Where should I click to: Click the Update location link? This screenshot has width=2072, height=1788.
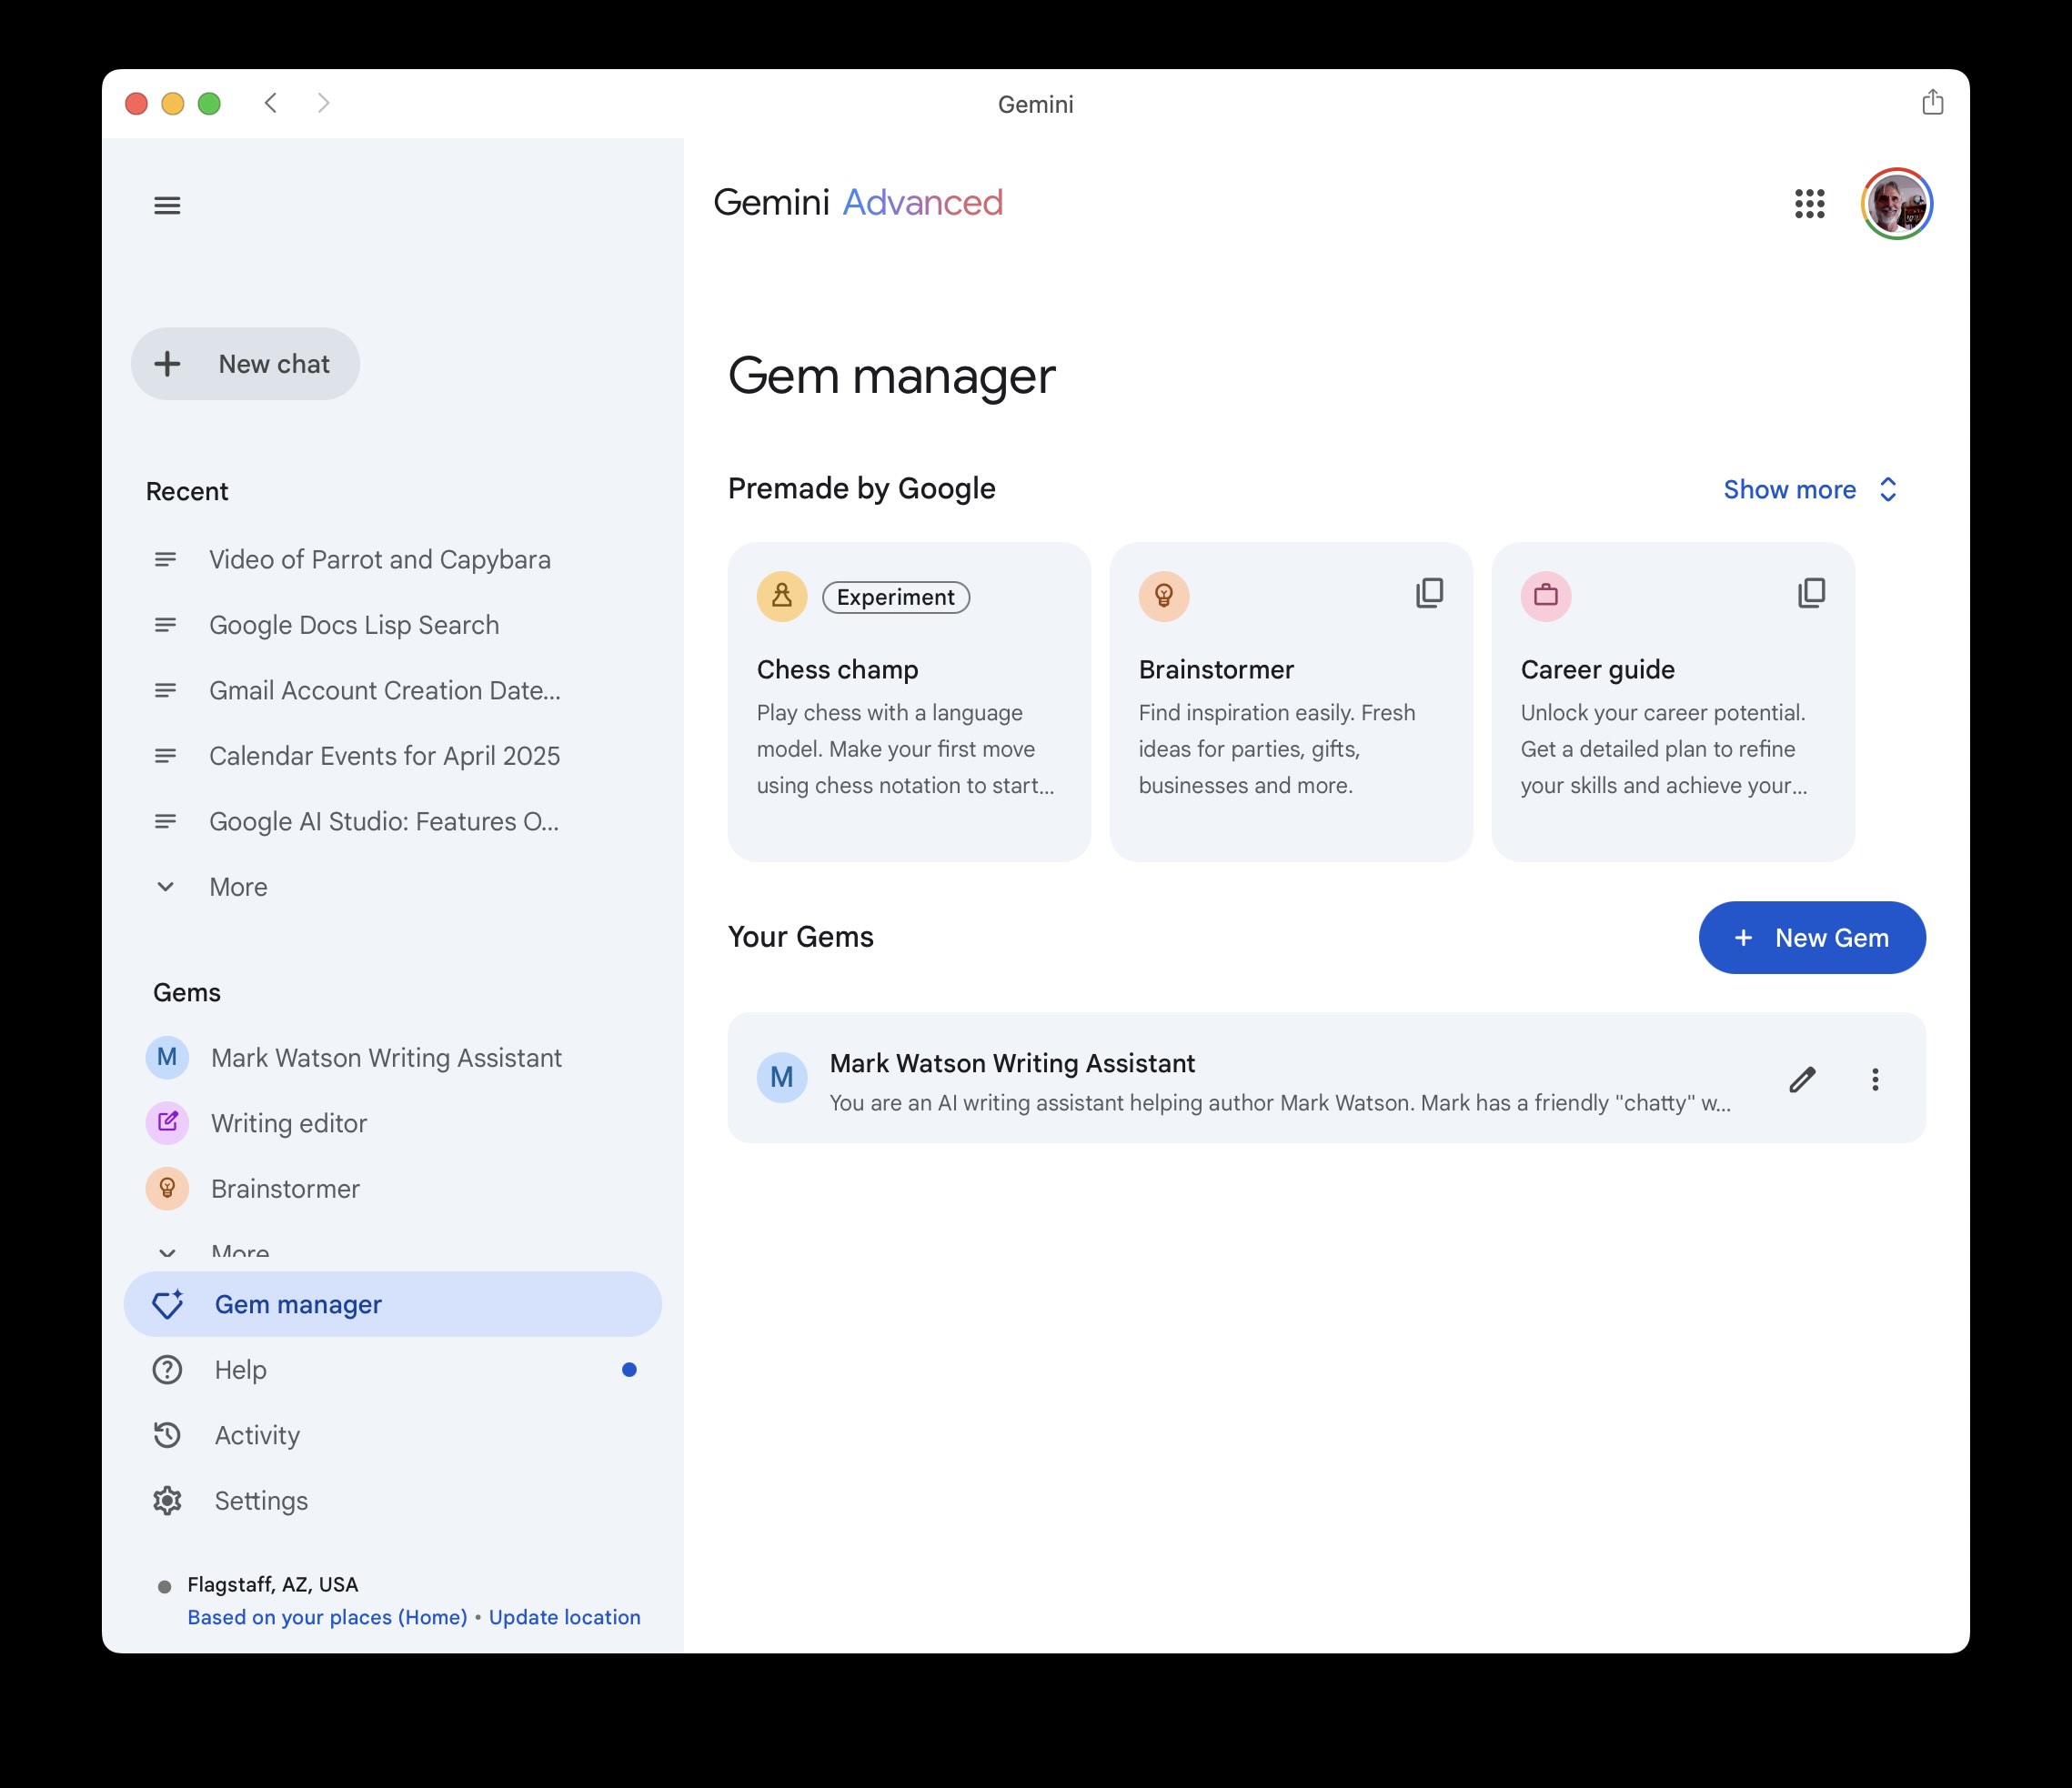564,1617
